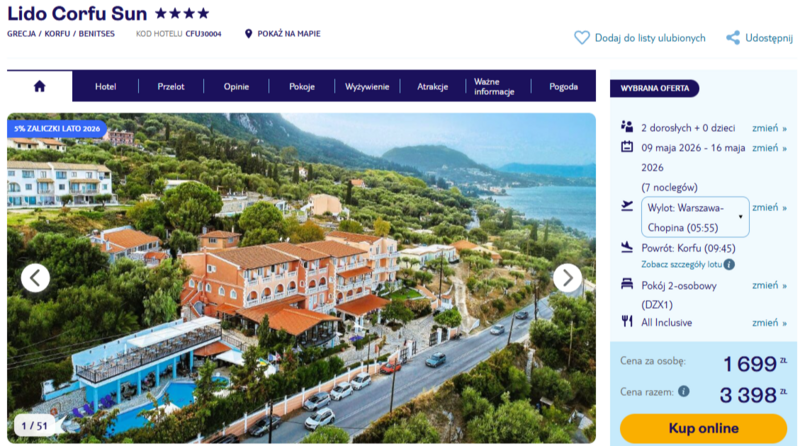Click Pokaż na mapie link

pyautogui.click(x=289, y=34)
